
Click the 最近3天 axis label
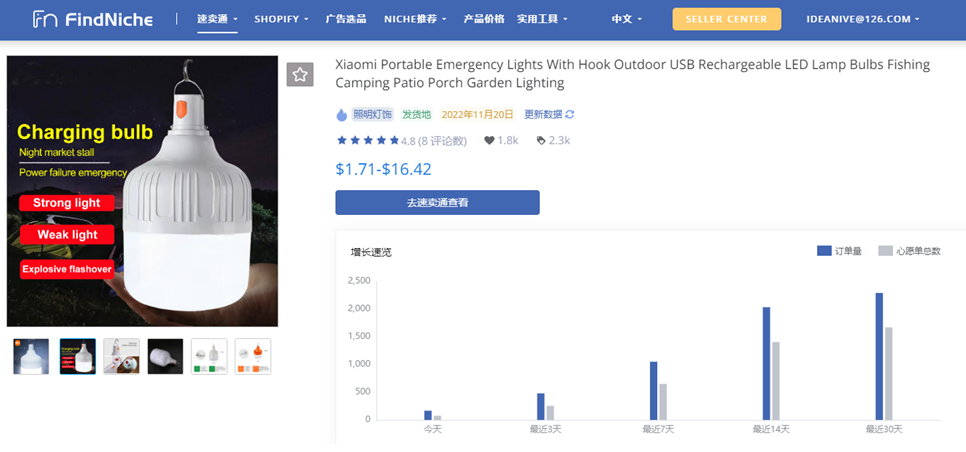545,429
